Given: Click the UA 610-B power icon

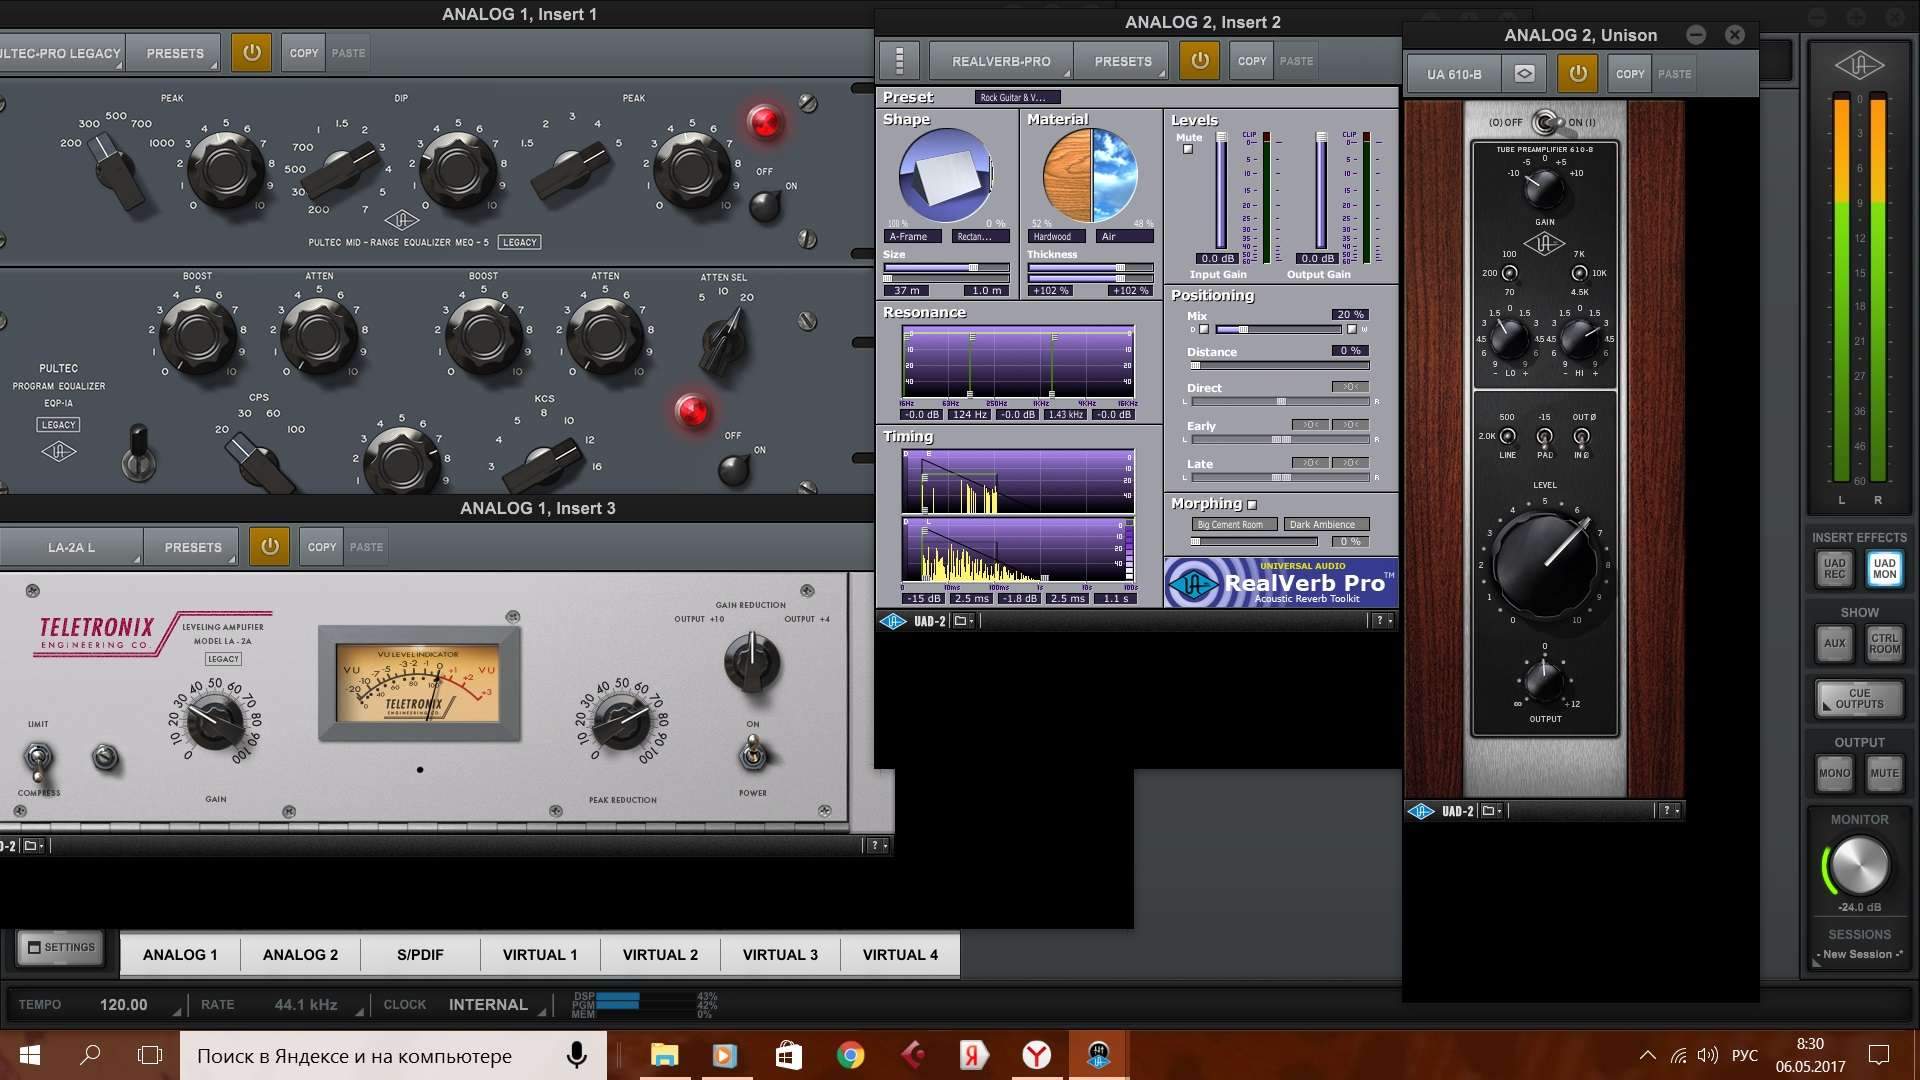Looking at the screenshot, I should [x=1577, y=74].
